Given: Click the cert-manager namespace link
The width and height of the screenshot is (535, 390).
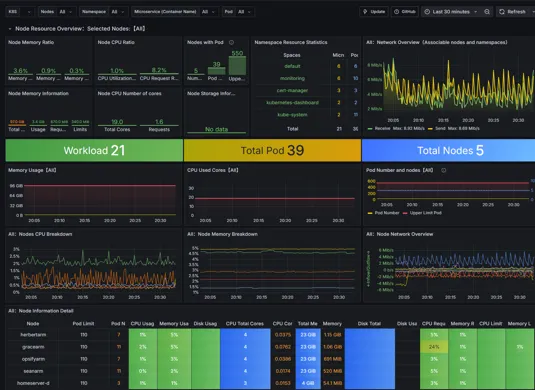Looking at the screenshot, I should click(292, 90).
